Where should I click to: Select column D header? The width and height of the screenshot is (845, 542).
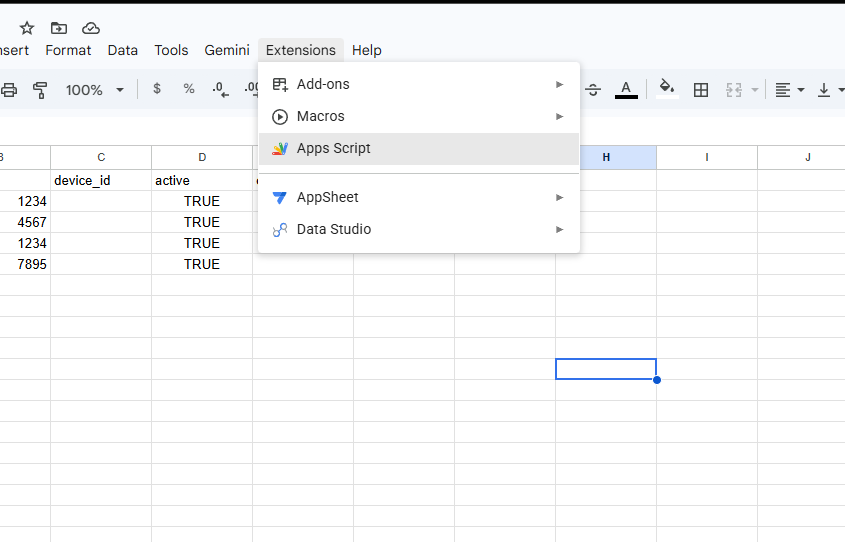pyautogui.click(x=202, y=157)
